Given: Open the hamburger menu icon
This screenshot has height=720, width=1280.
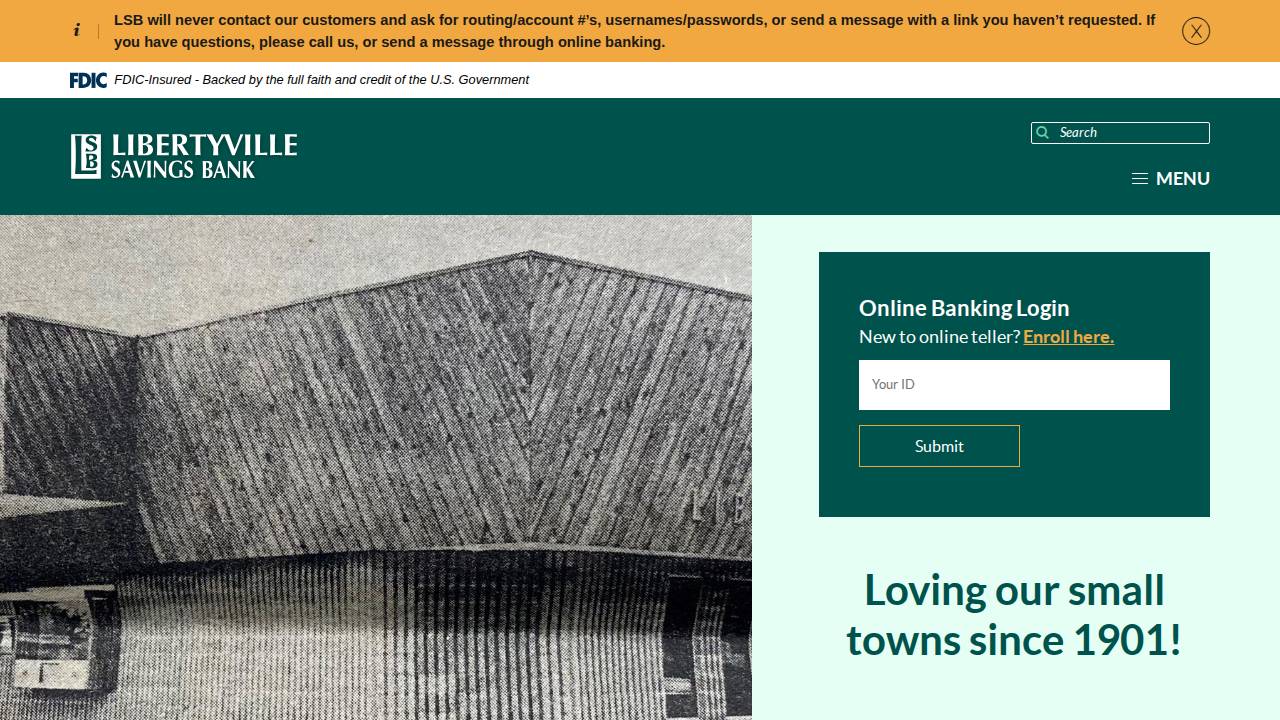Looking at the screenshot, I should click(1140, 178).
